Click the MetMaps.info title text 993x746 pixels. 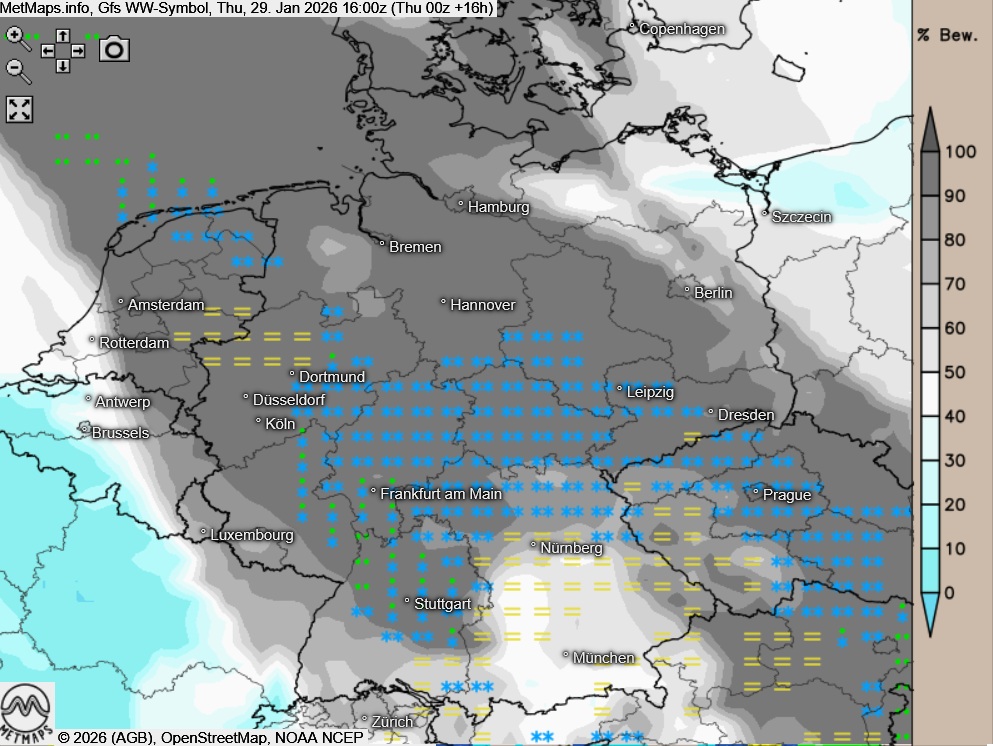coord(45,8)
